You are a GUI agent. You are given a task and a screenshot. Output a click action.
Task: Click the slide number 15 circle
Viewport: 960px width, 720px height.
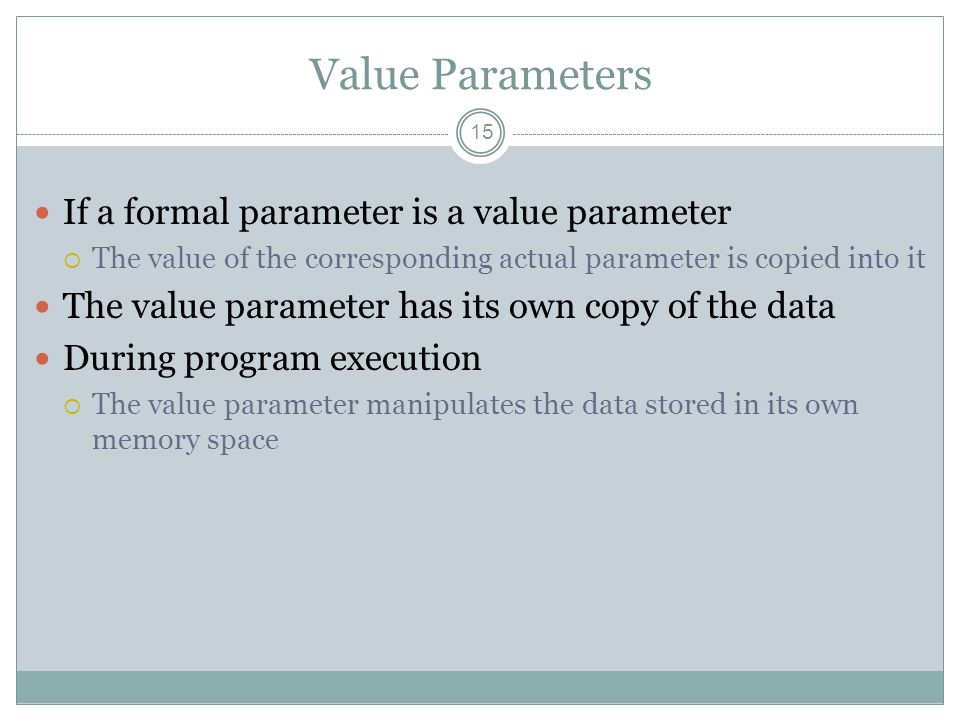[x=481, y=132]
